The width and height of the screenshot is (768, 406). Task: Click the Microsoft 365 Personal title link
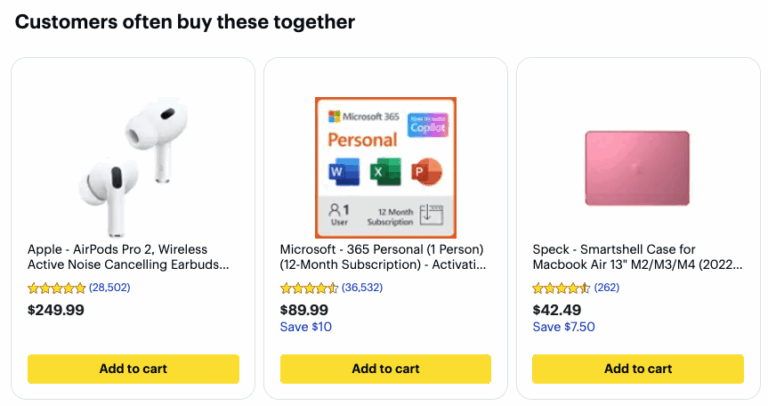tap(383, 257)
